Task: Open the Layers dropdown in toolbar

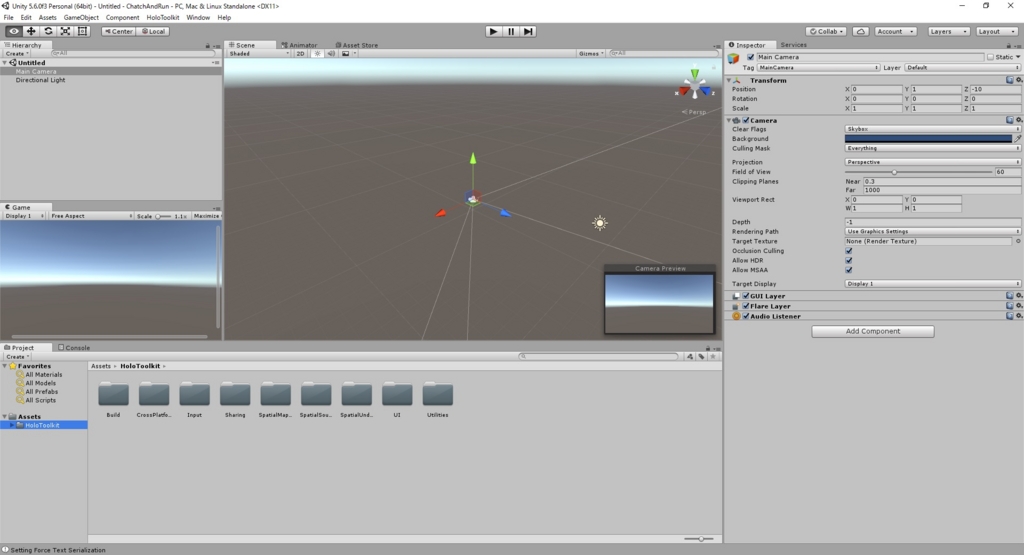Action: click(948, 31)
